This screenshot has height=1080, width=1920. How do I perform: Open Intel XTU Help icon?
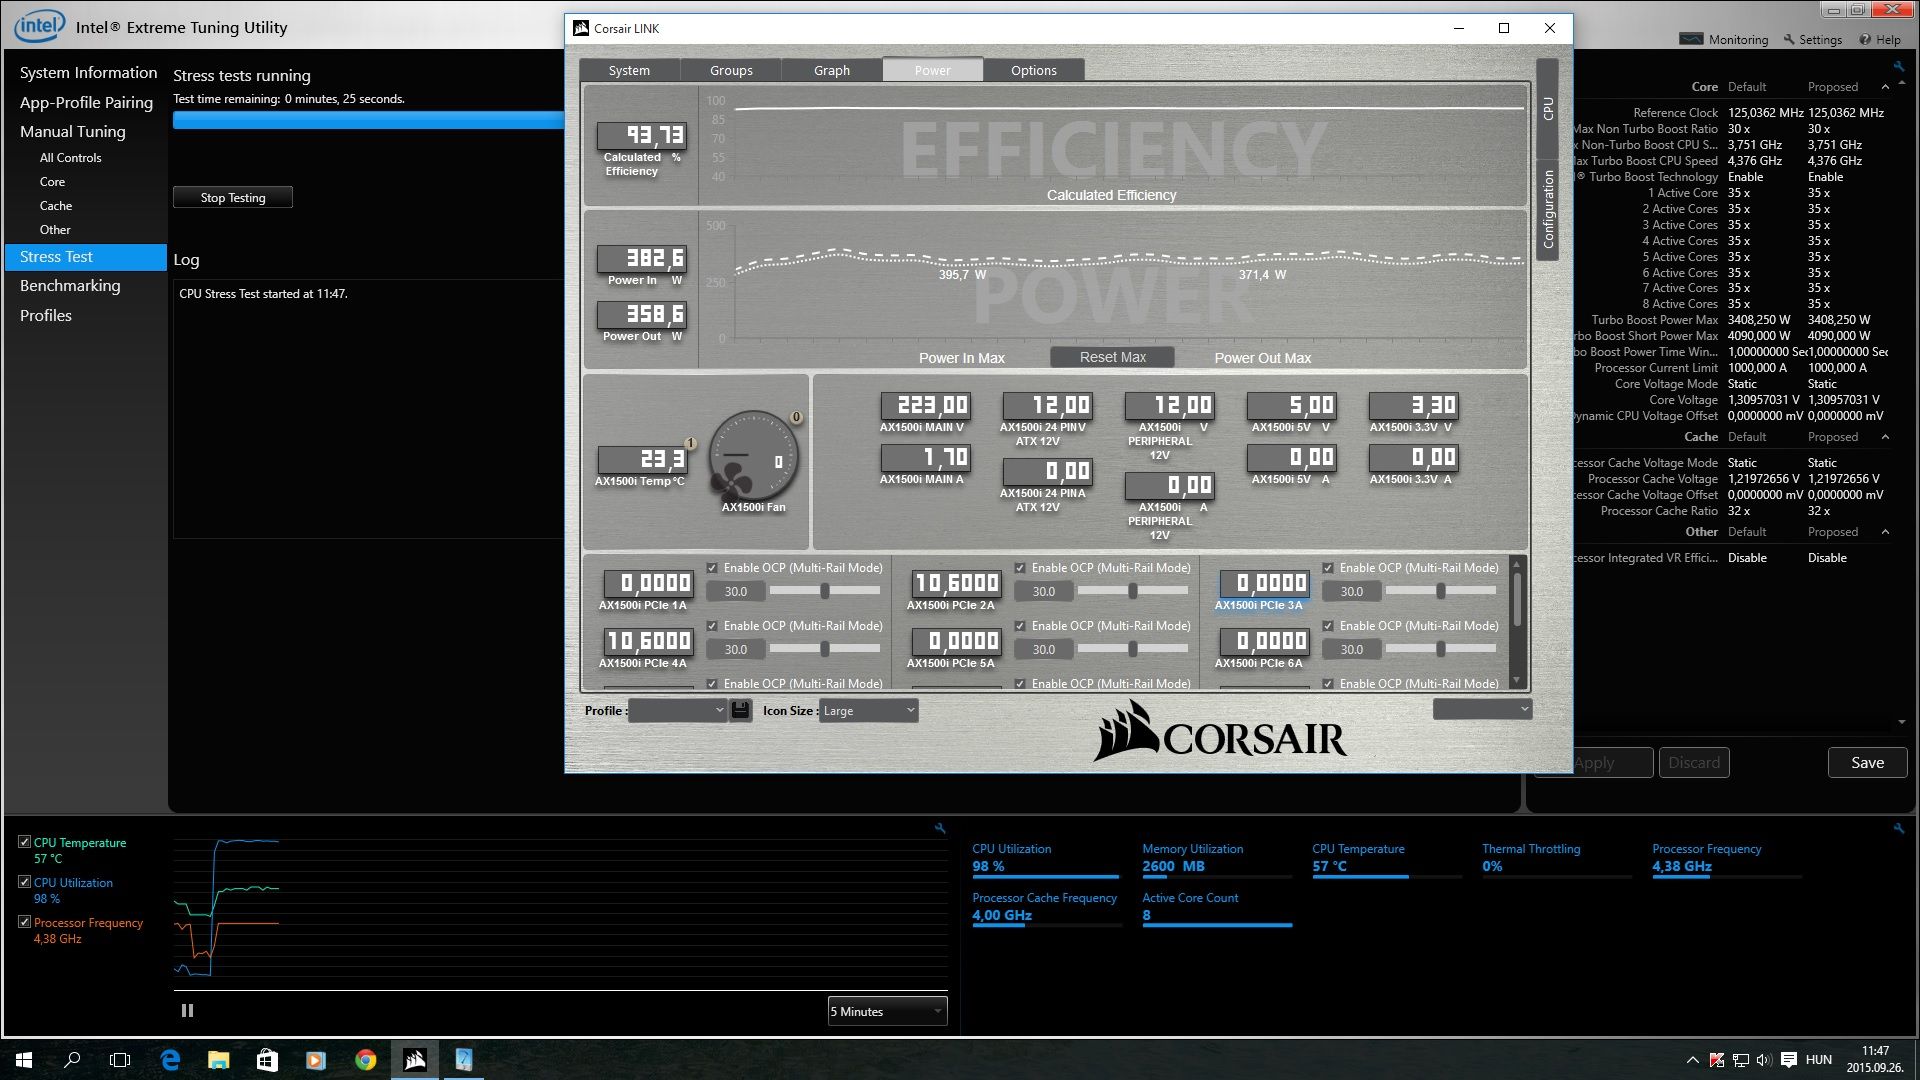1865,39
